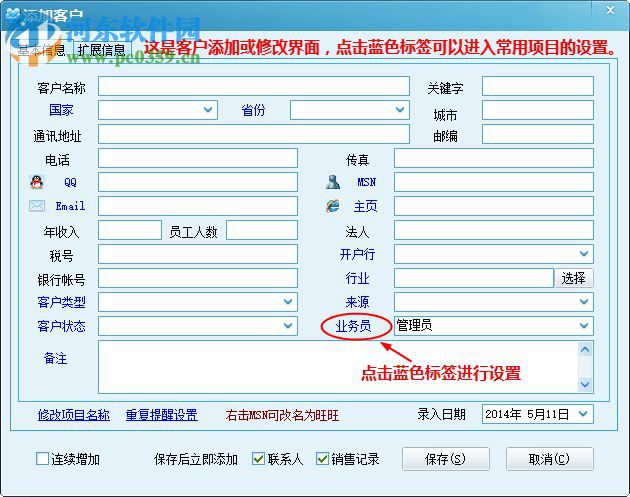630x497 pixels.
Task: Click the 备注 scrollbar up arrow
Action: click(x=585, y=350)
